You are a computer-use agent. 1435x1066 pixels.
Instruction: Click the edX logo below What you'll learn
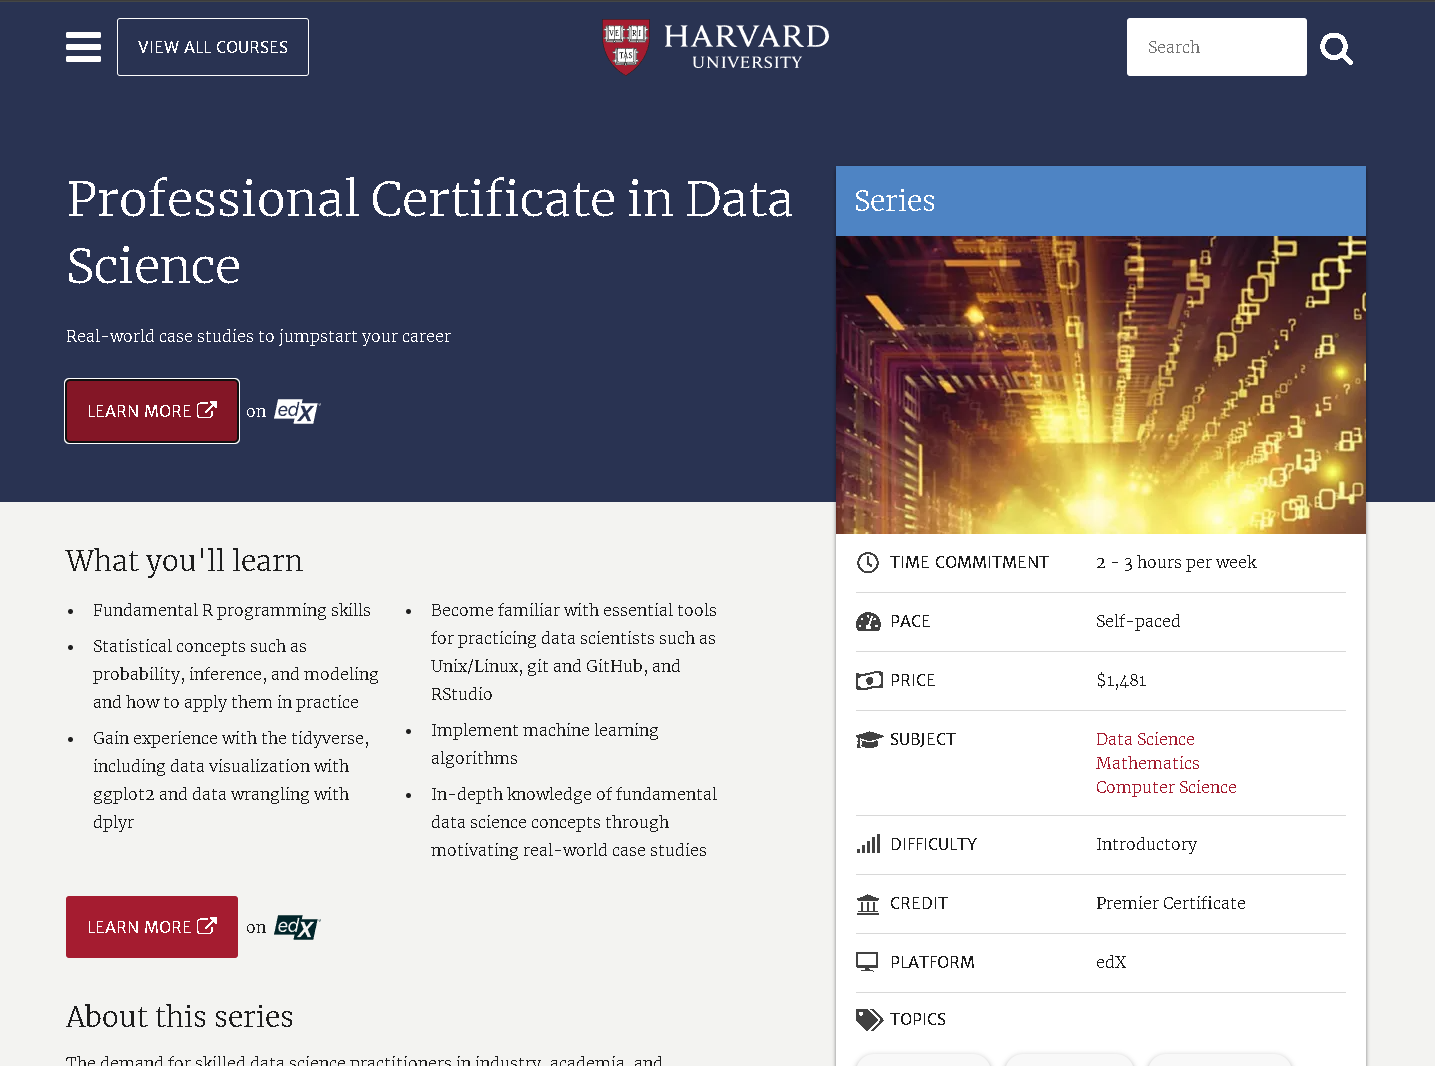click(x=297, y=927)
